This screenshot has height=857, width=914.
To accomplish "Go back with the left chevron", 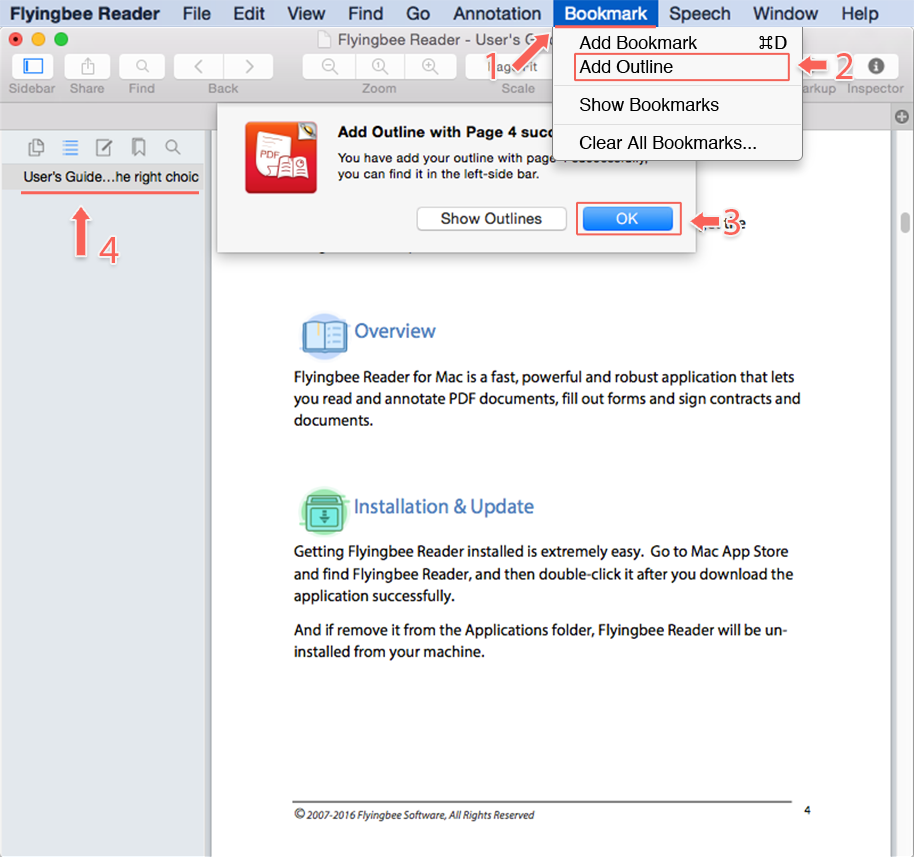I will pyautogui.click(x=198, y=66).
